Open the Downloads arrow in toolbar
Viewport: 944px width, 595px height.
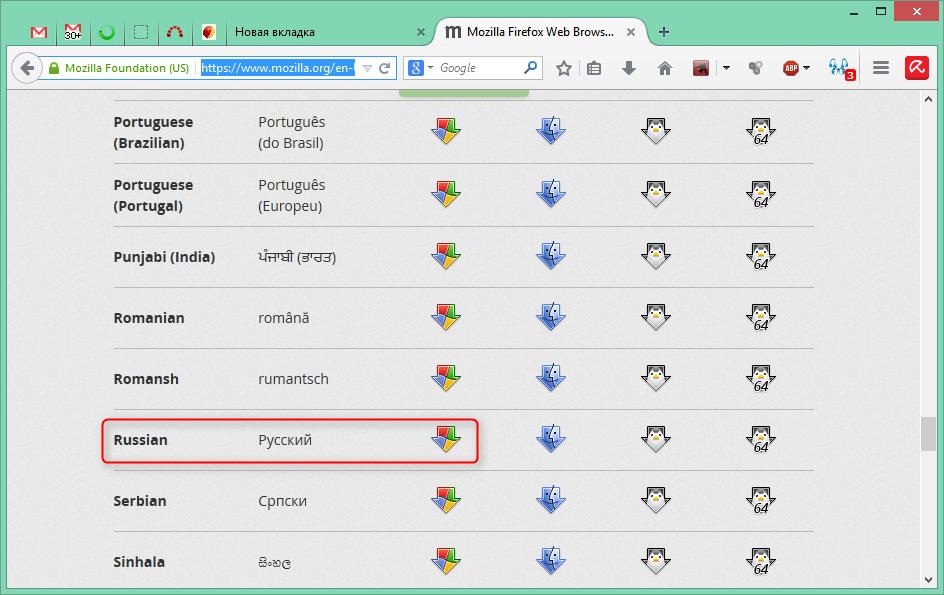(x=629, y=68)
